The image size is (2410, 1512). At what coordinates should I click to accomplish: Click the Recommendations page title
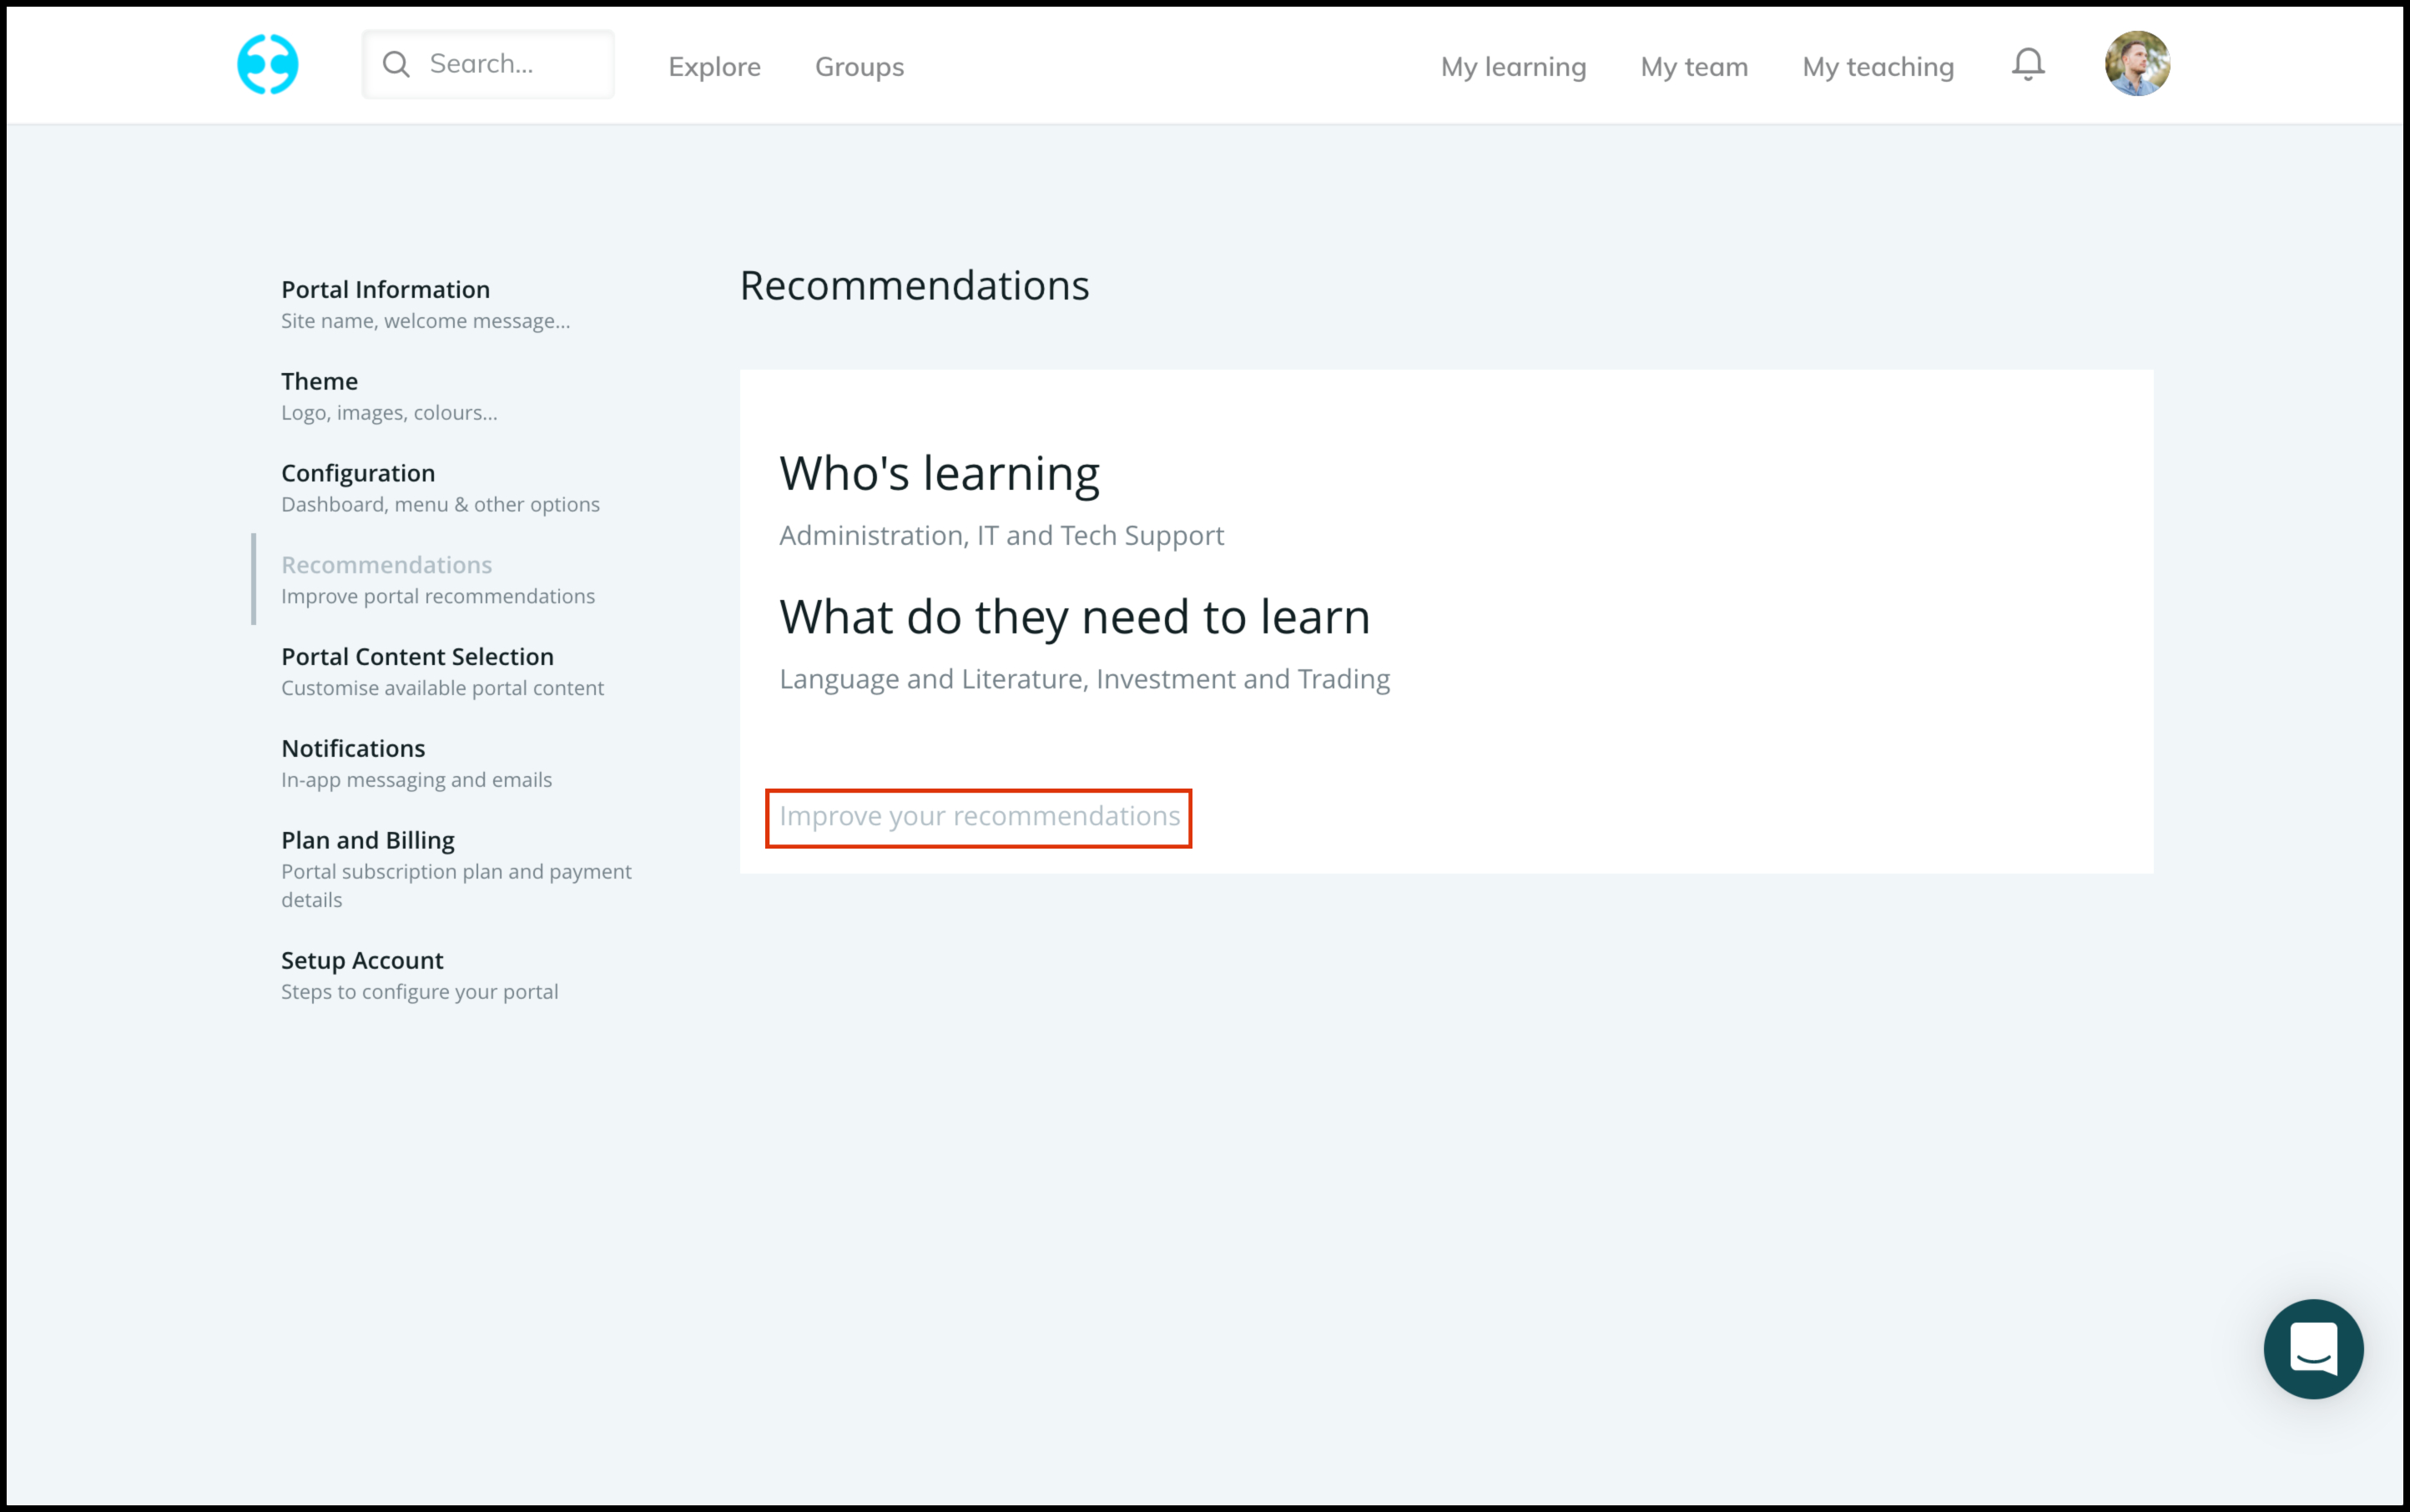[x=914, y=286]
